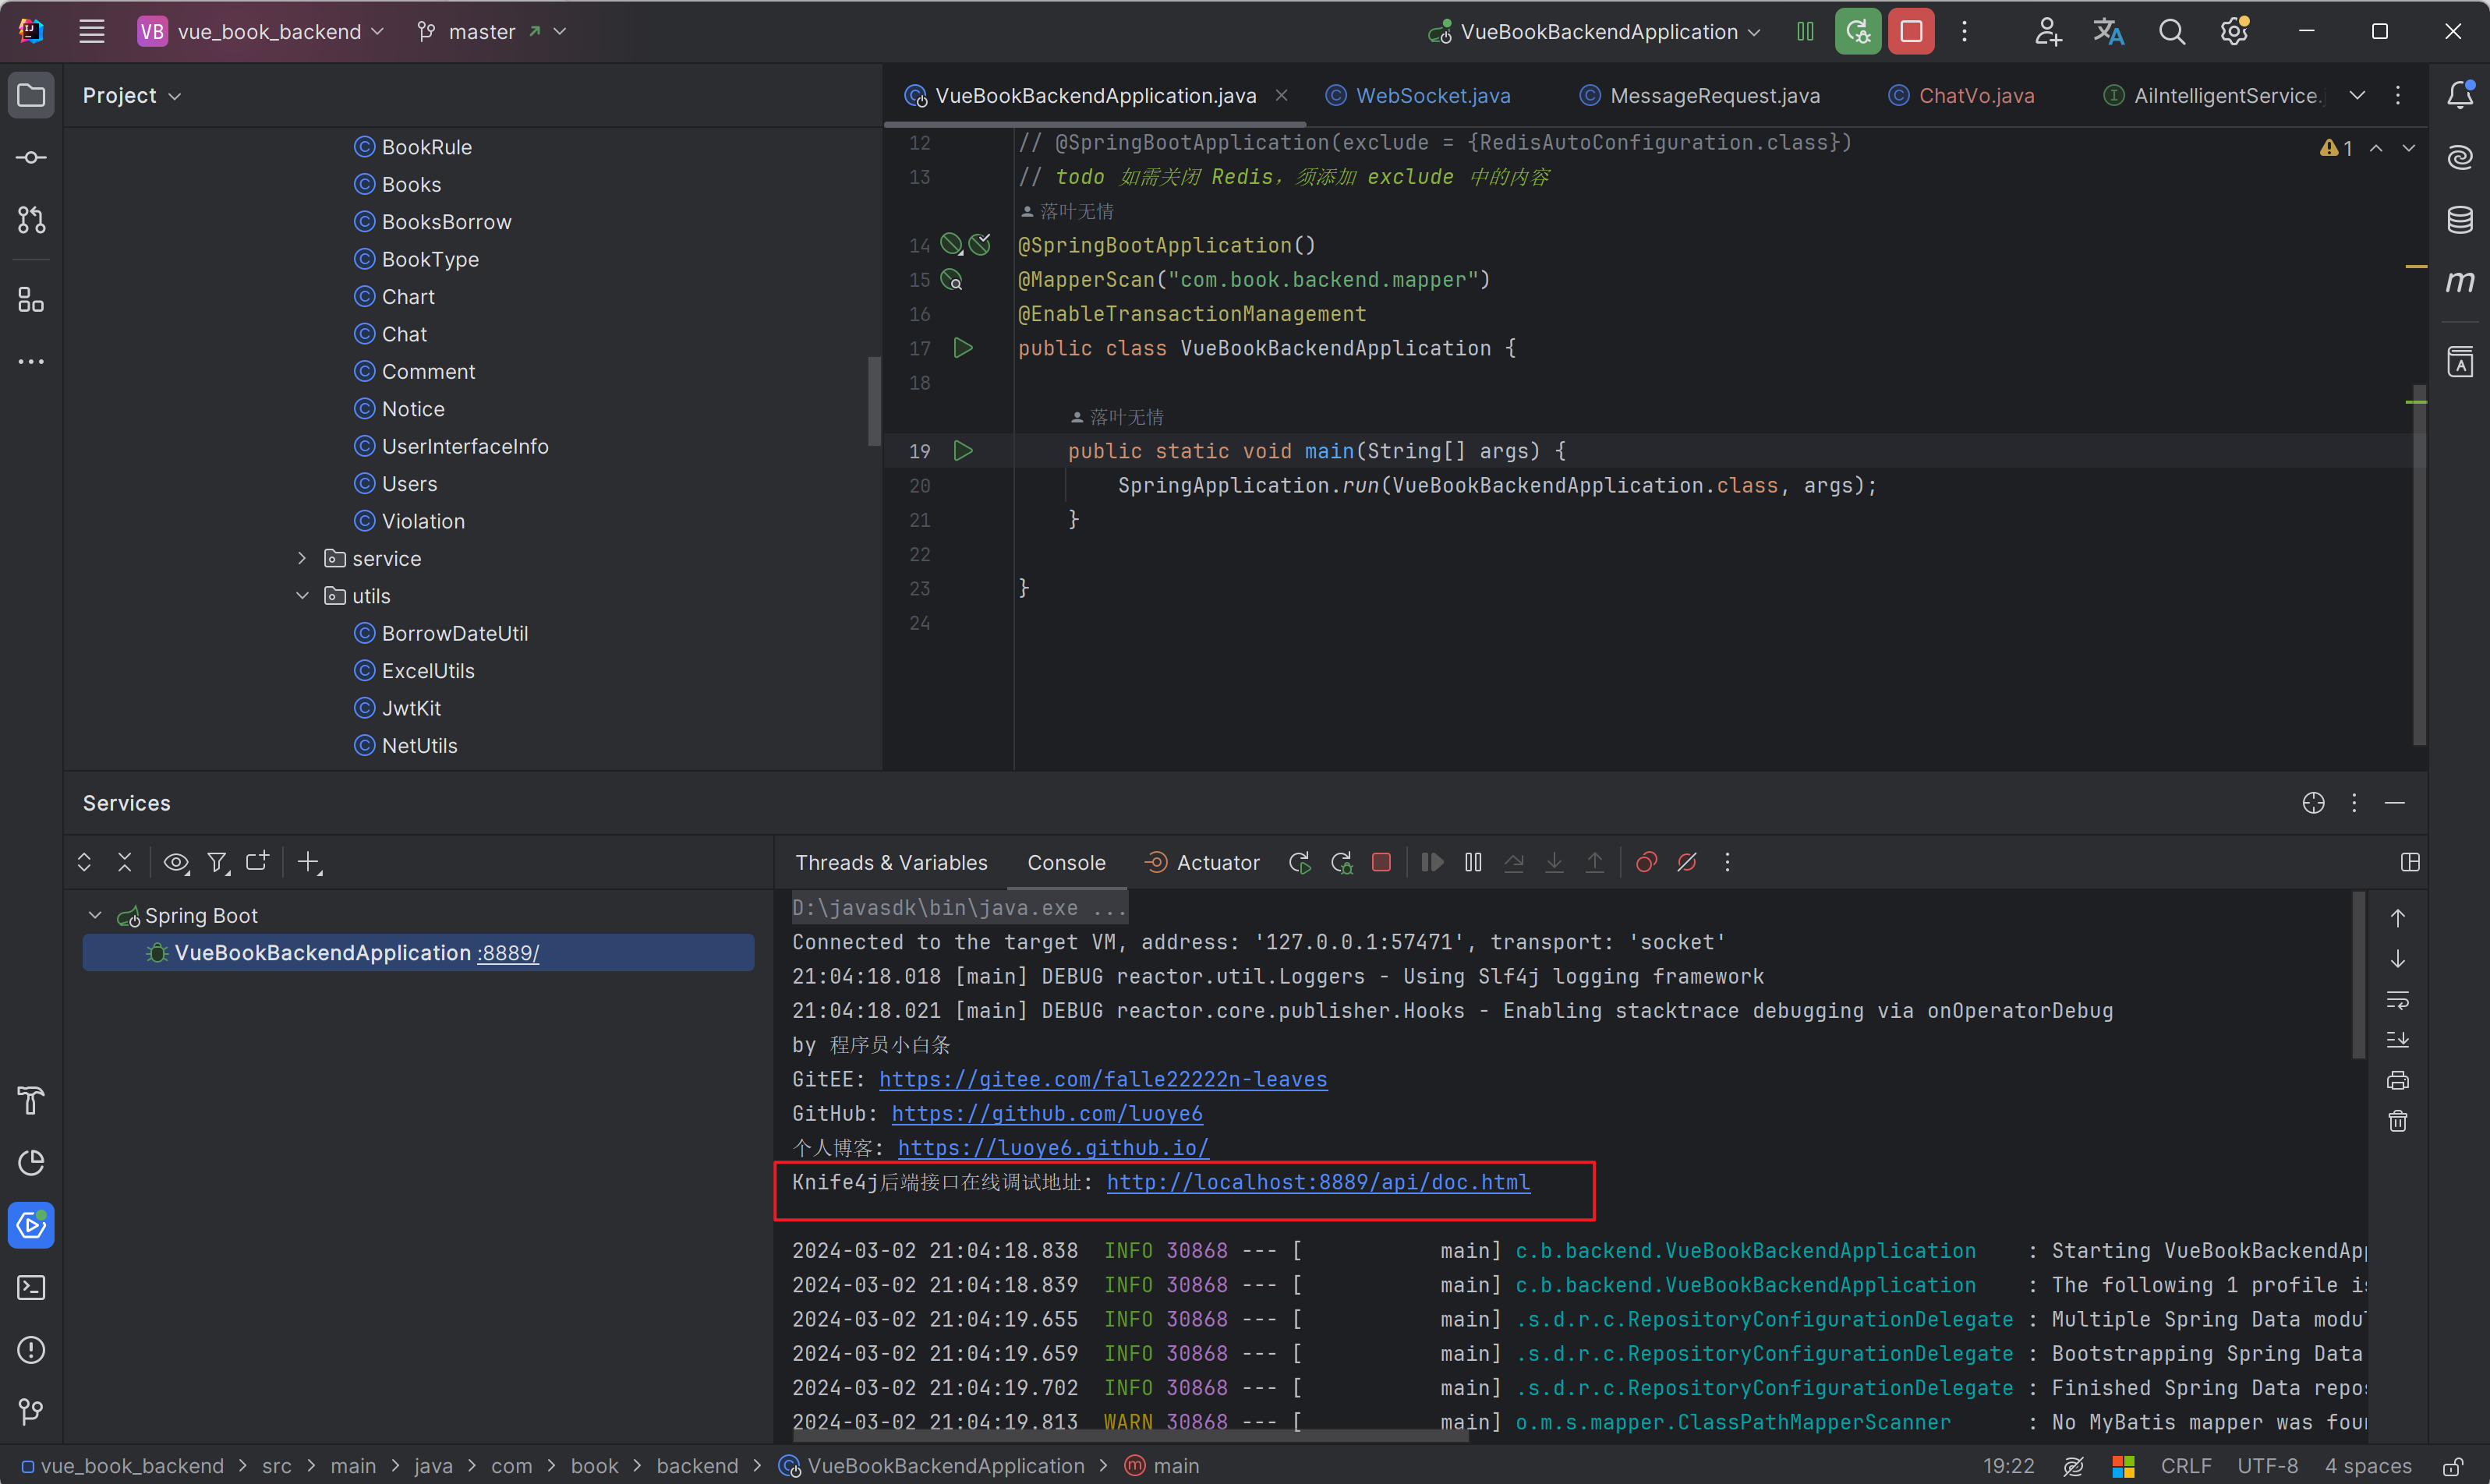Open the Build hammer tool window
2490x1484 pixels.
pyautogui.click(x=31, y=1100)
